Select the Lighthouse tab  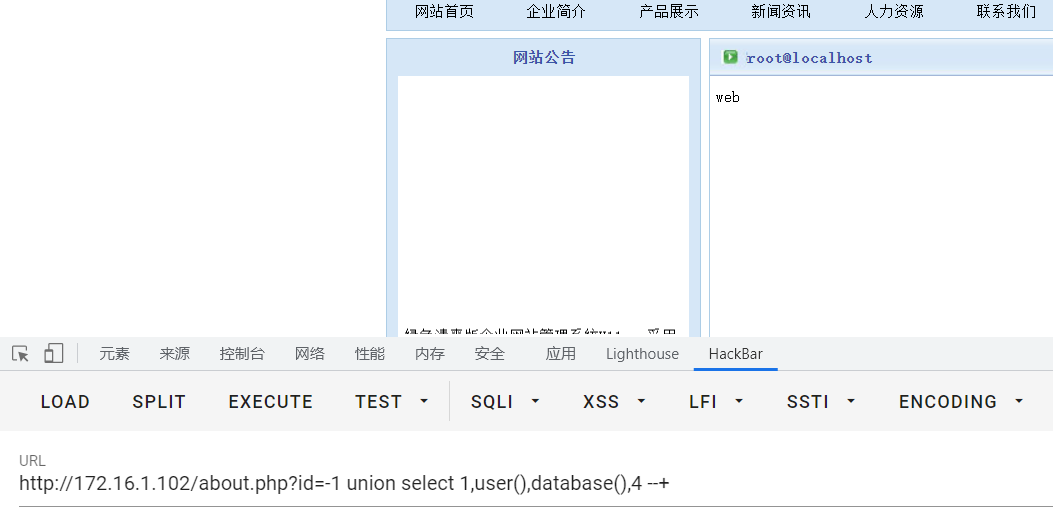point(642,354)
